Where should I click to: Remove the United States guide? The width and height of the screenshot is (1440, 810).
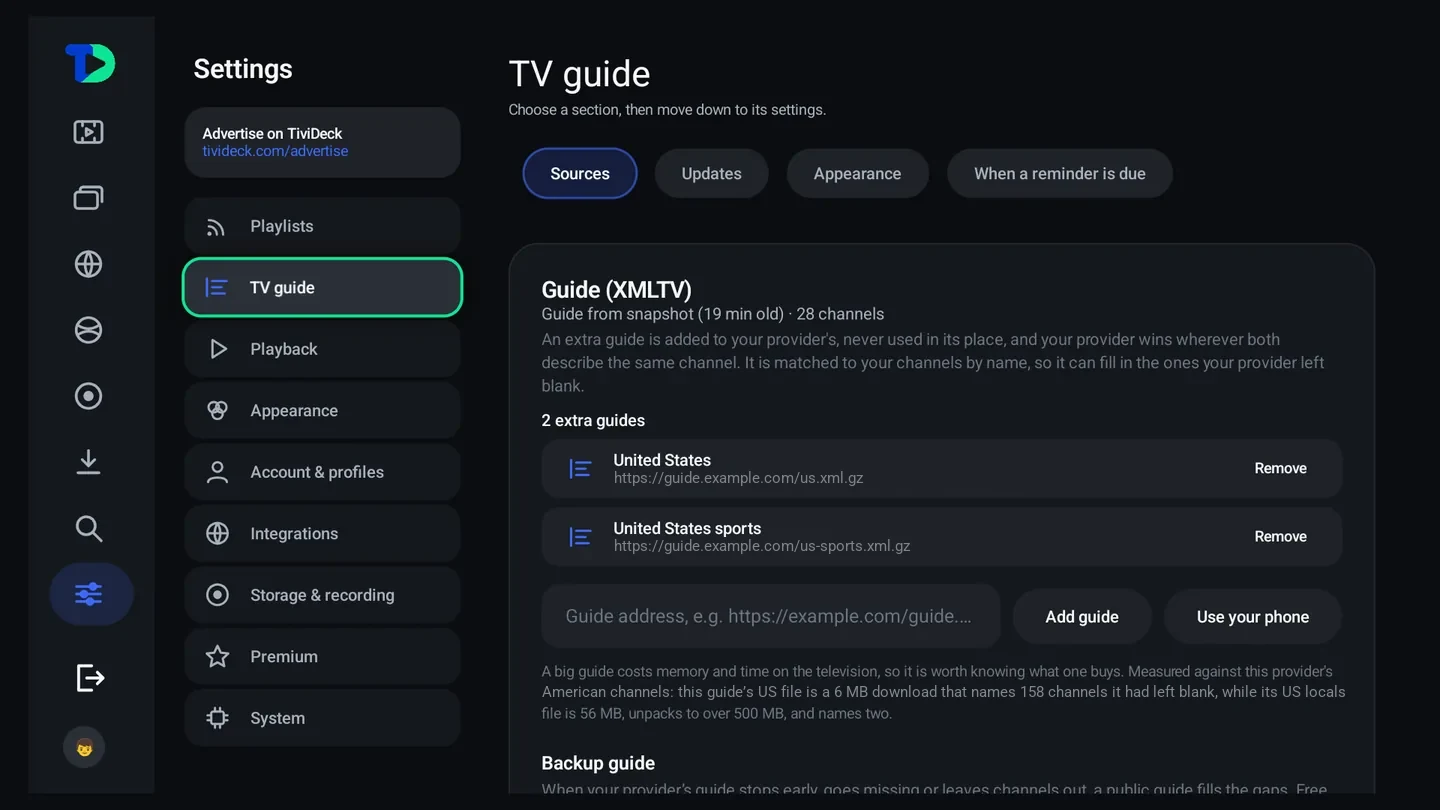click(x=1281, y=468)
